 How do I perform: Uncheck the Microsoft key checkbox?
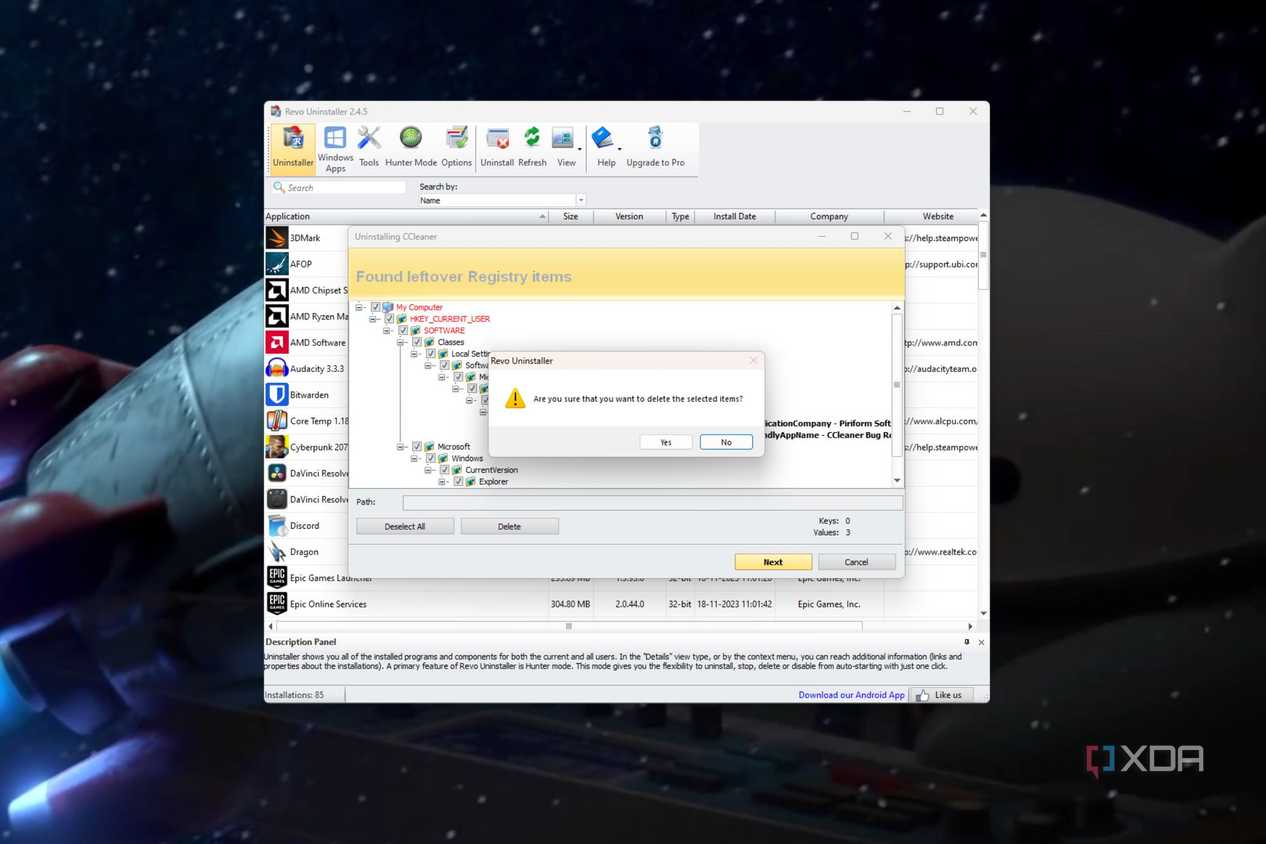click(x=418, y=447)
